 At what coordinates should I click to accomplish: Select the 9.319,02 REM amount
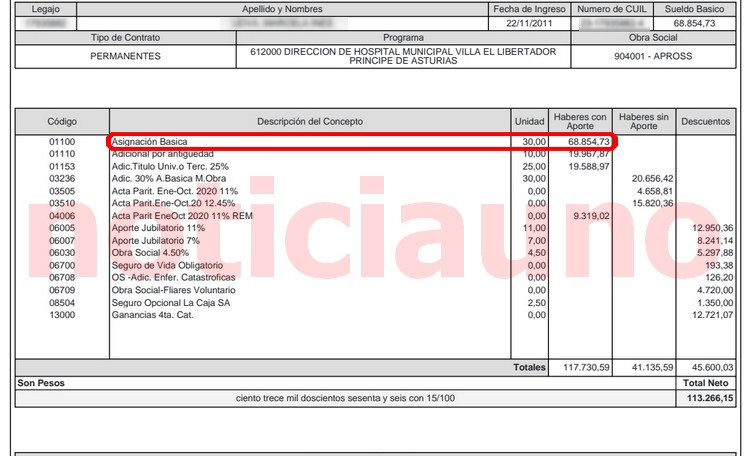pyautogui.click(x=591, y=216)
